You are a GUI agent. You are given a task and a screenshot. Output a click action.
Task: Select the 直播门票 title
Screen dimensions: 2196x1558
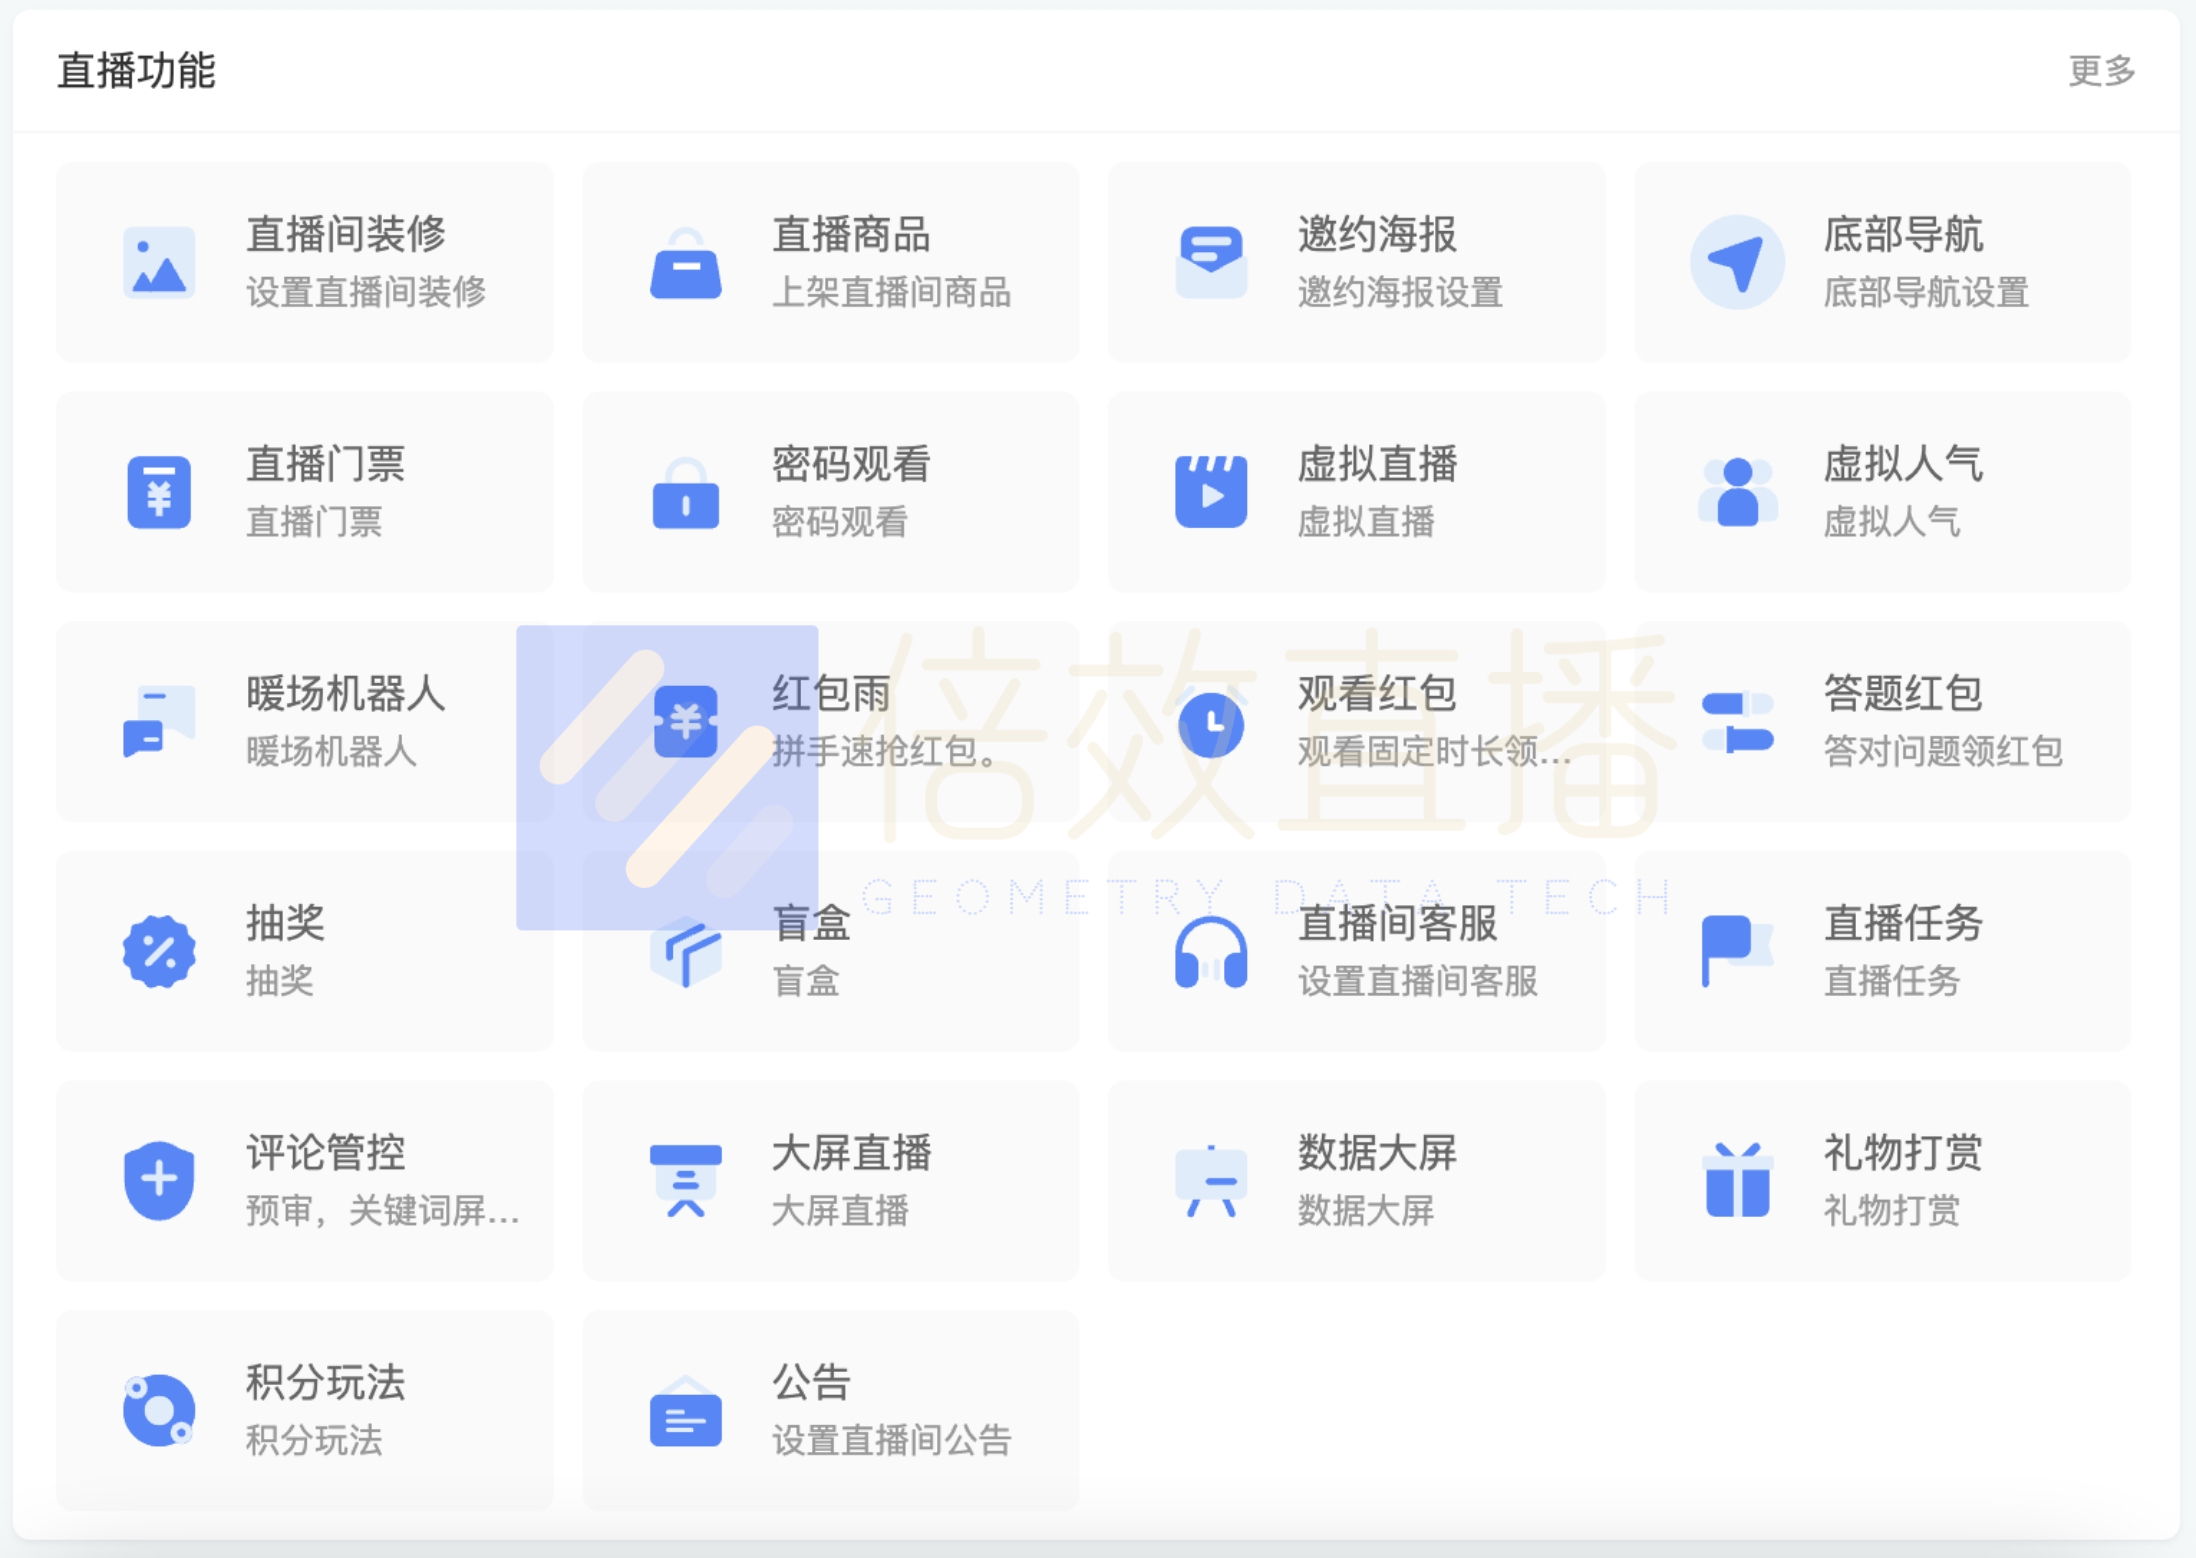[326, 463]
